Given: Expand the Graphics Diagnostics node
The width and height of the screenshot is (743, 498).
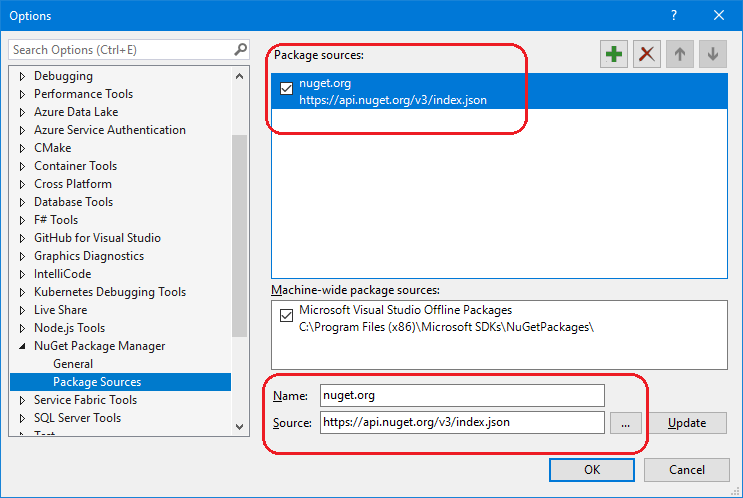Looking at the screenshot, I should [x=22, y=256].
